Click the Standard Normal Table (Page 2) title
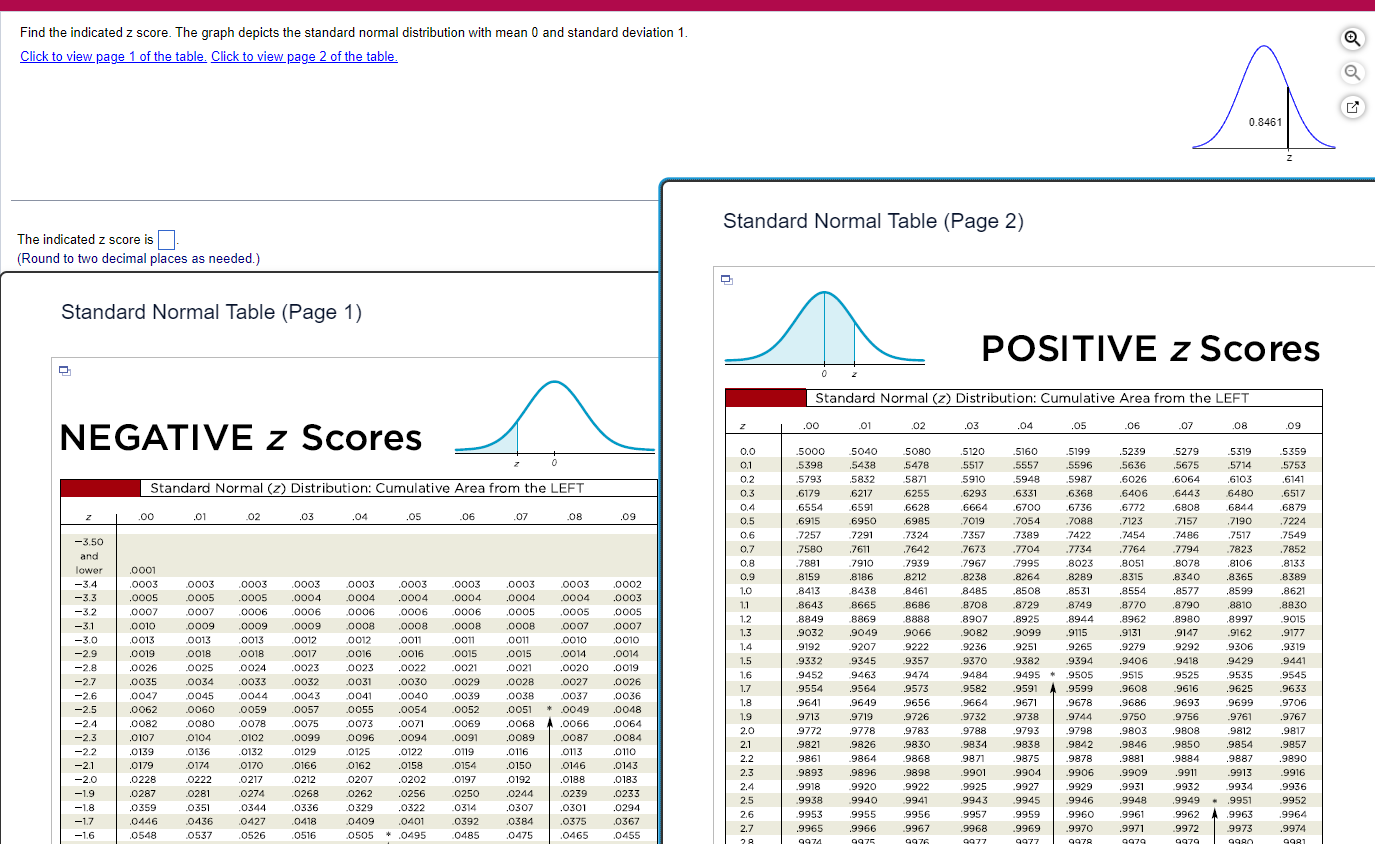This screenshot has height=844, width=1375. (x=873, y=221)
